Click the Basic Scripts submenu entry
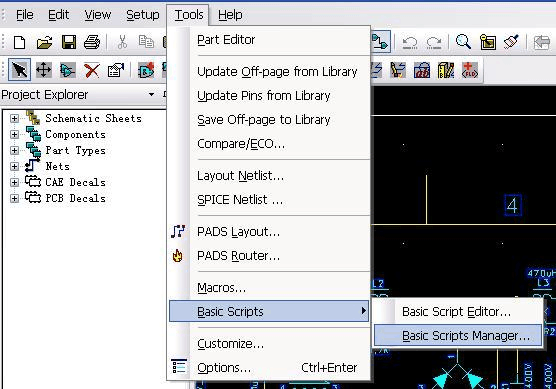 tap(269, 311)
